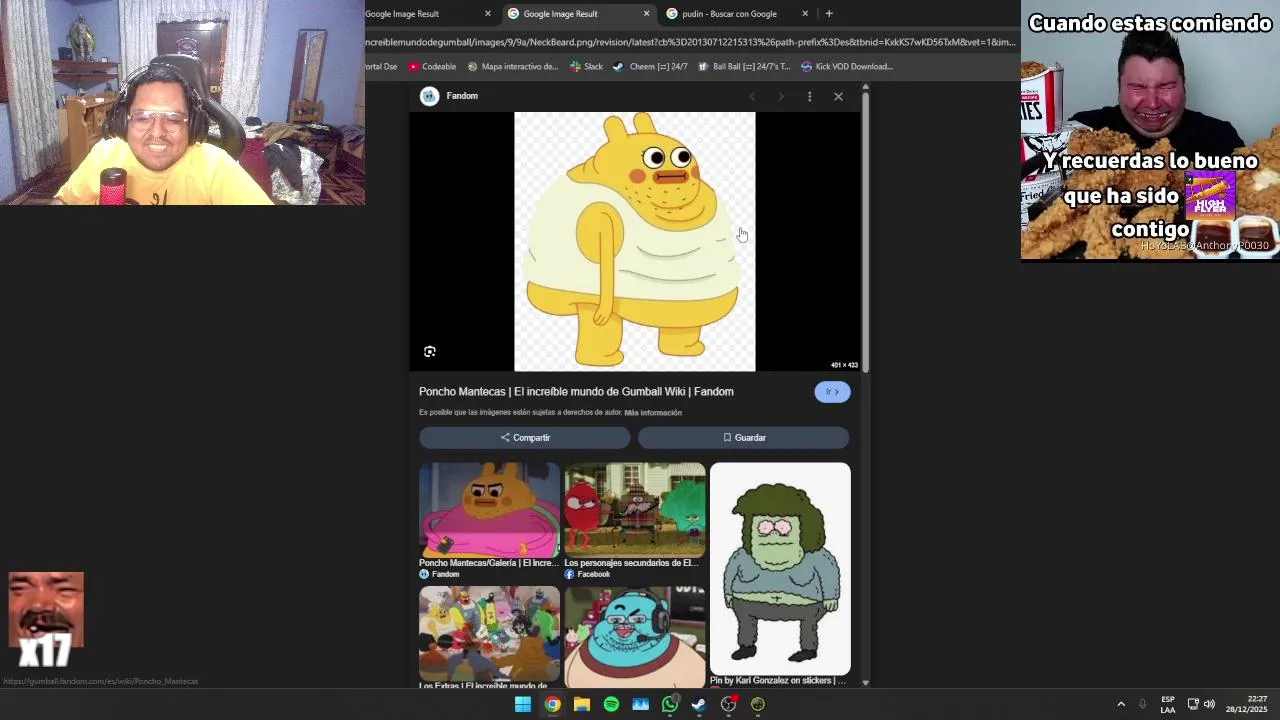Open WhatsApp from the taskbar
Viewport: 1280px width, 720px height.
[x=670, y=704]
